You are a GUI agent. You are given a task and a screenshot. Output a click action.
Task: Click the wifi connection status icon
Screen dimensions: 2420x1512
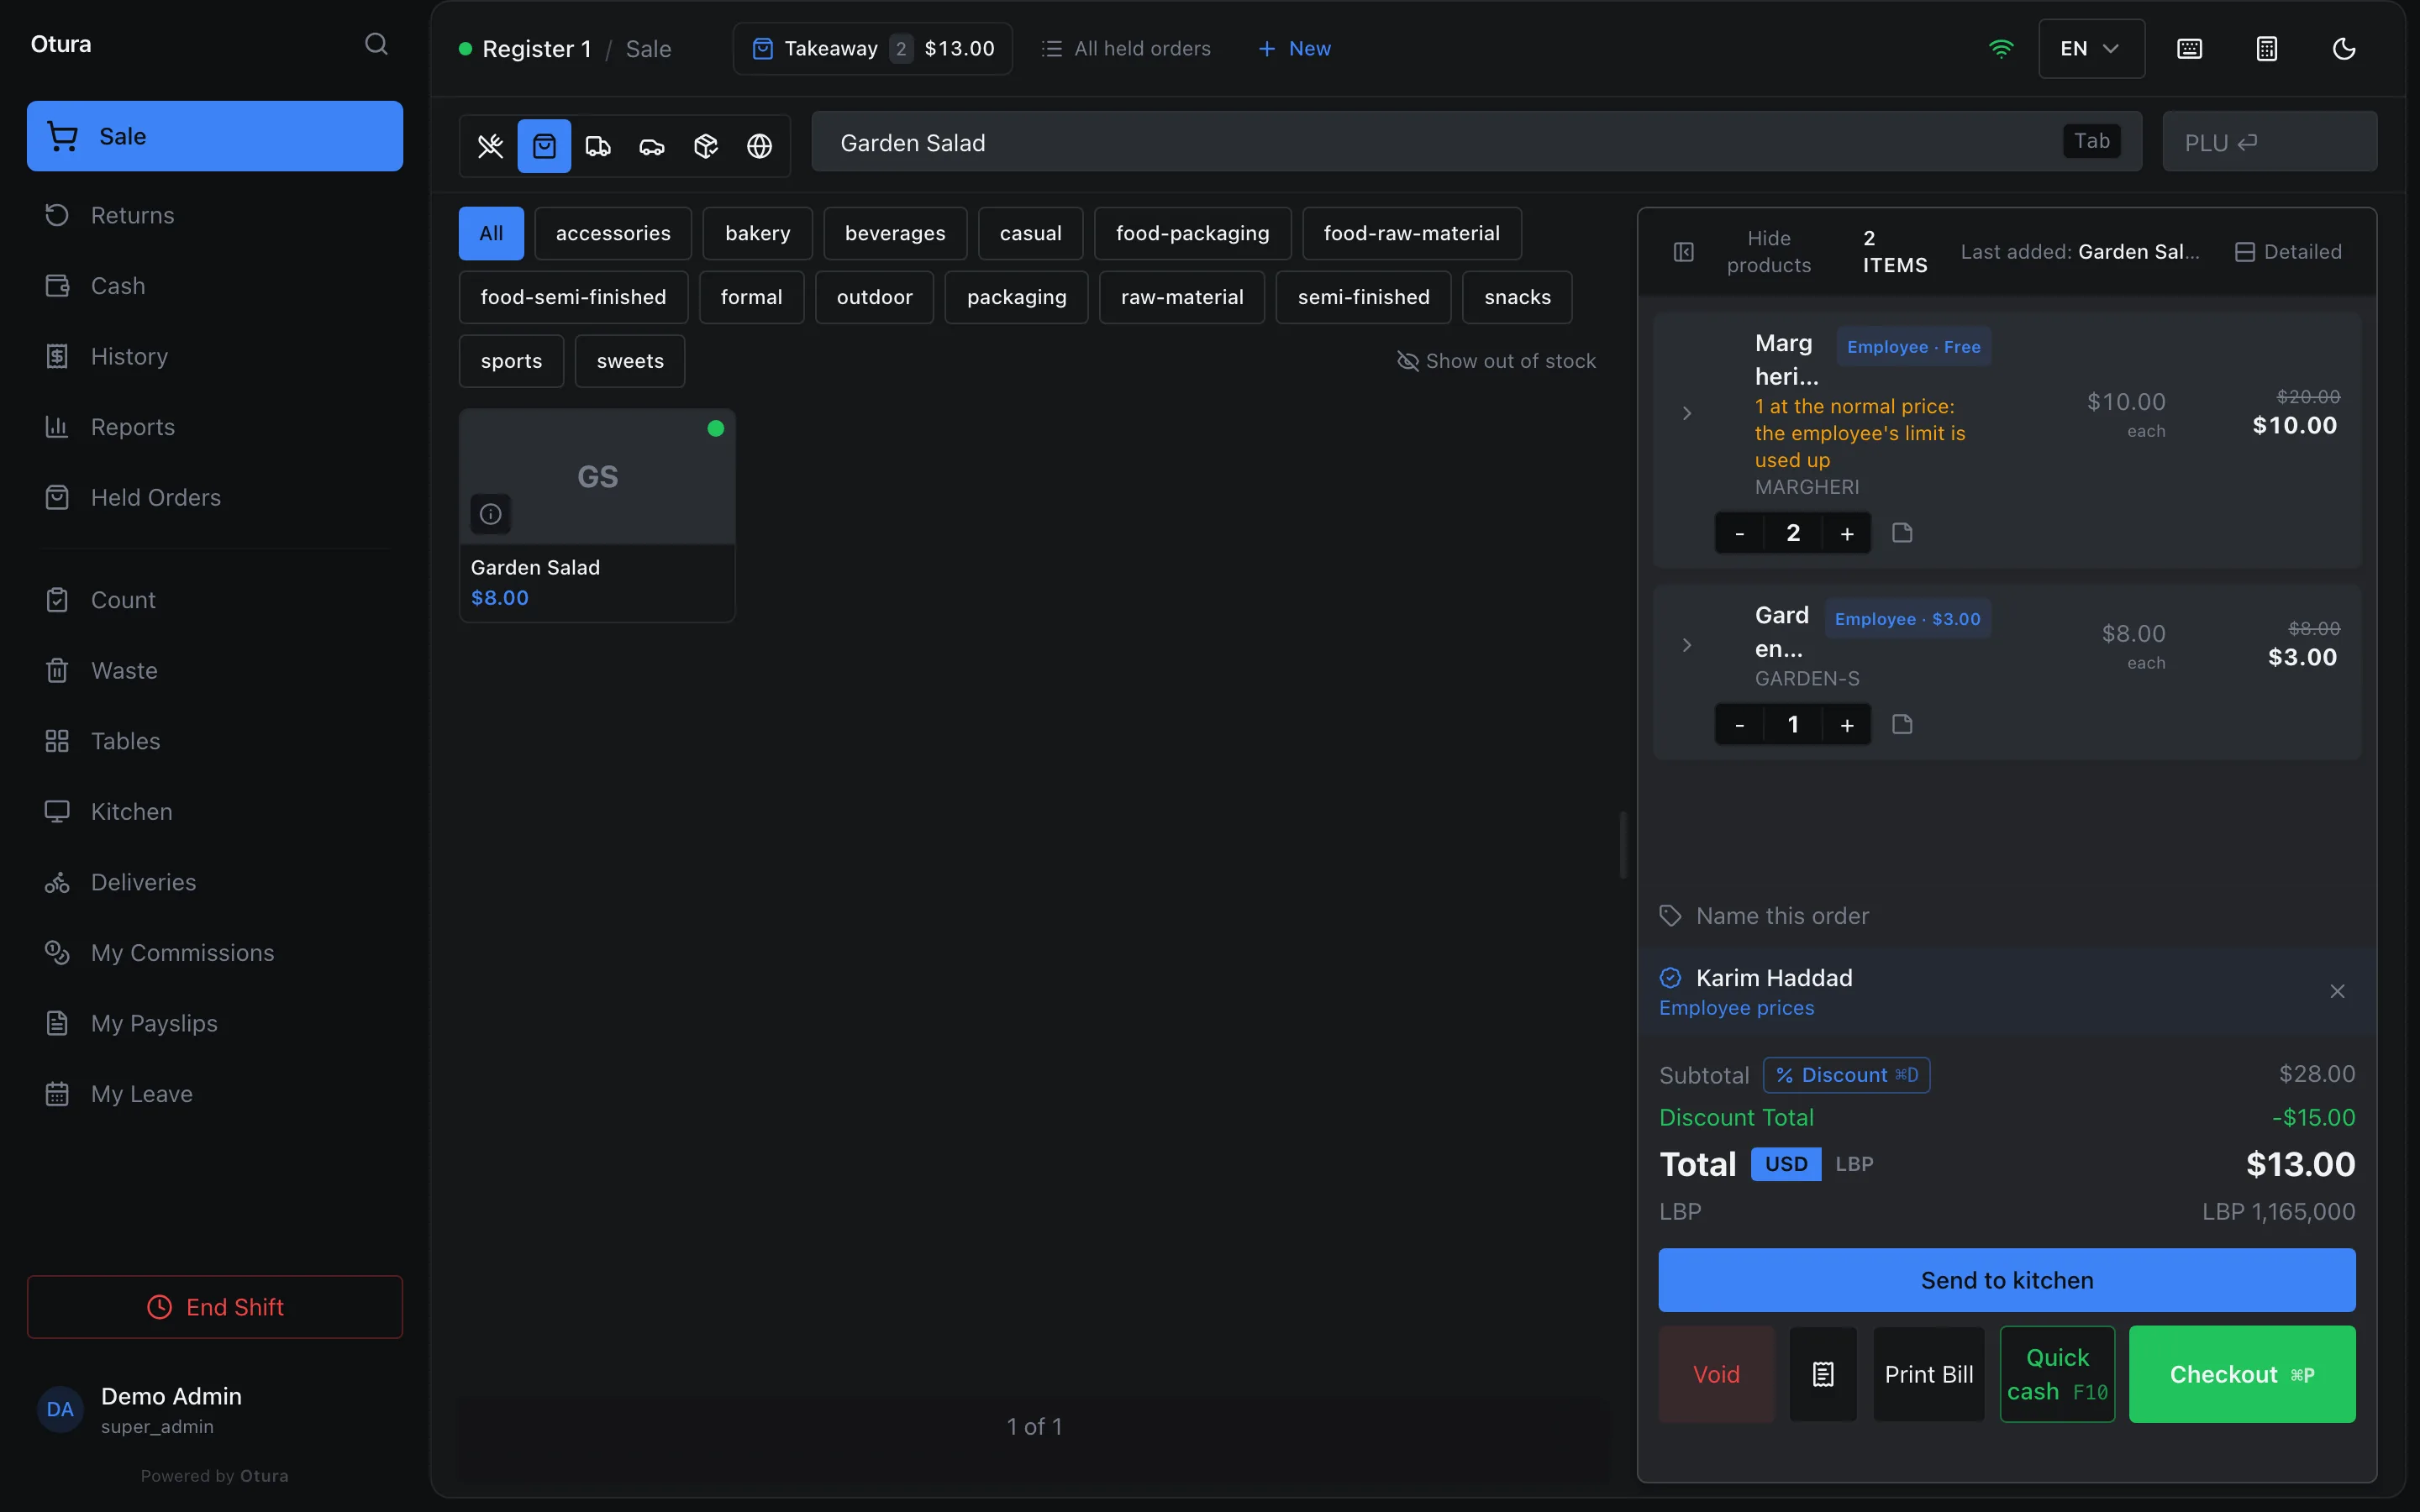coord(2001,49)
